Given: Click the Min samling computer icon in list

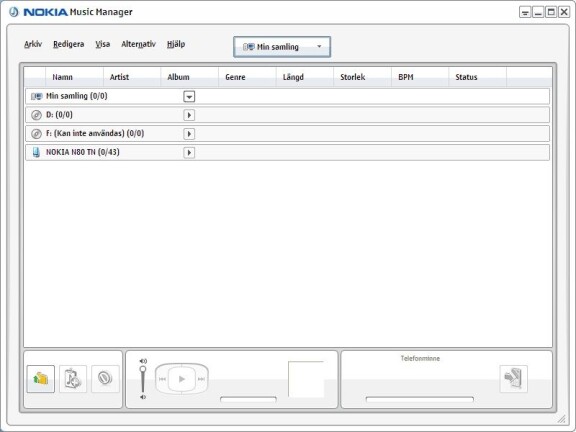Looking at the screenshot, I should pyautogui.click(x=36, y=97).
